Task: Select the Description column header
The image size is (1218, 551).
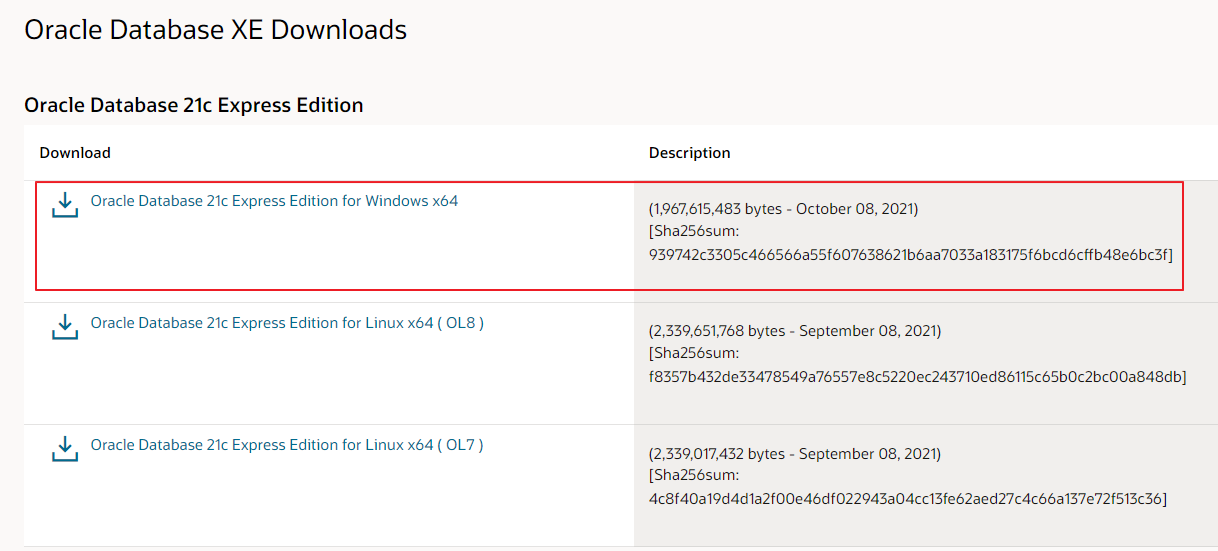Action: pyautogui.click(x=690, y=153)
